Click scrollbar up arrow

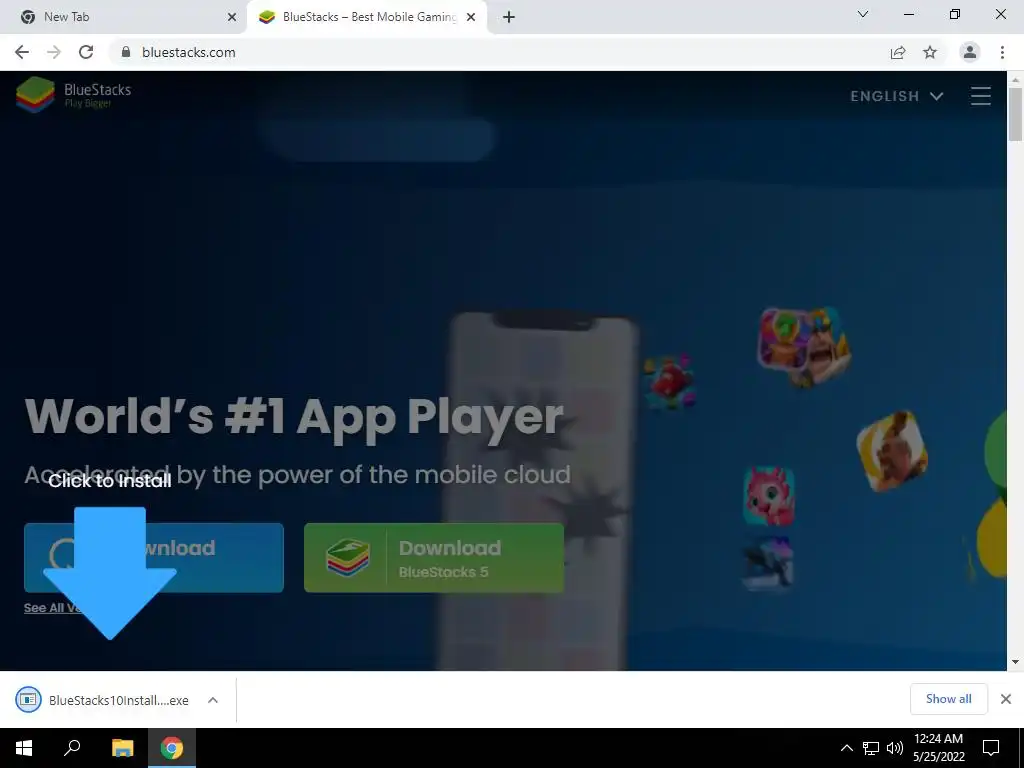(x=1015, y=79)
